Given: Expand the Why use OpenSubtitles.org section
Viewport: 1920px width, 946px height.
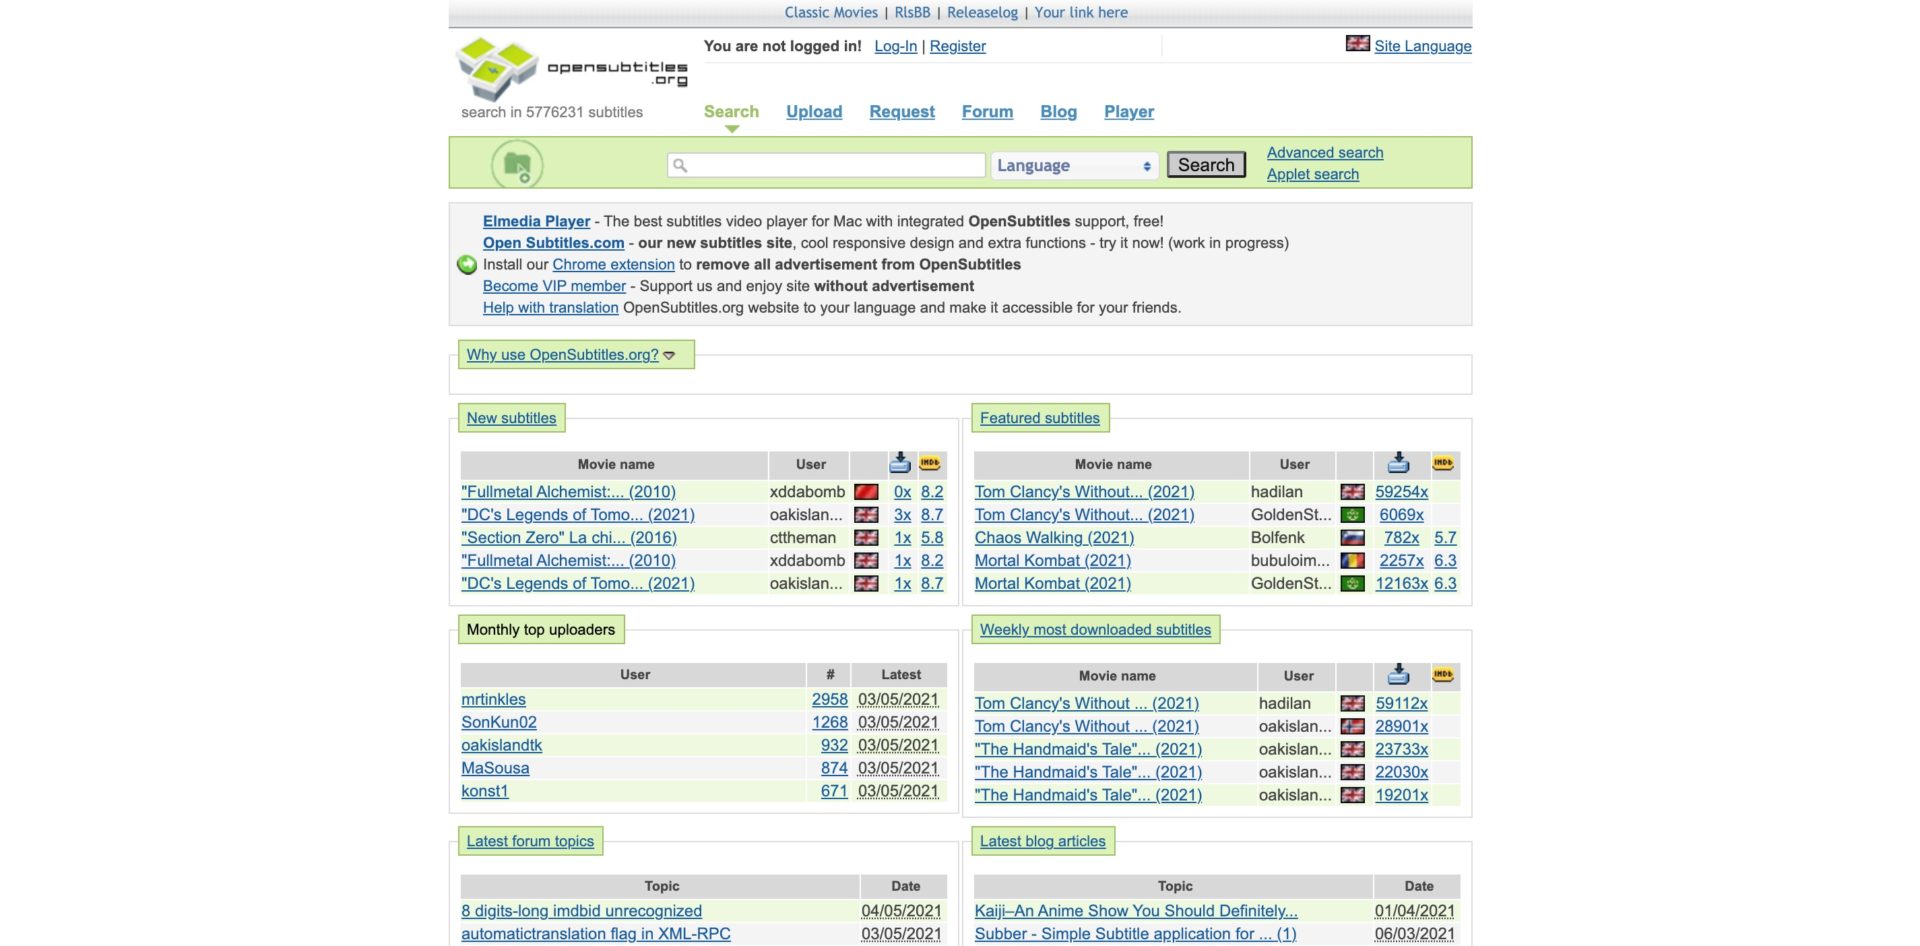Looking at the screenshot, I should (x=570, y=355).
